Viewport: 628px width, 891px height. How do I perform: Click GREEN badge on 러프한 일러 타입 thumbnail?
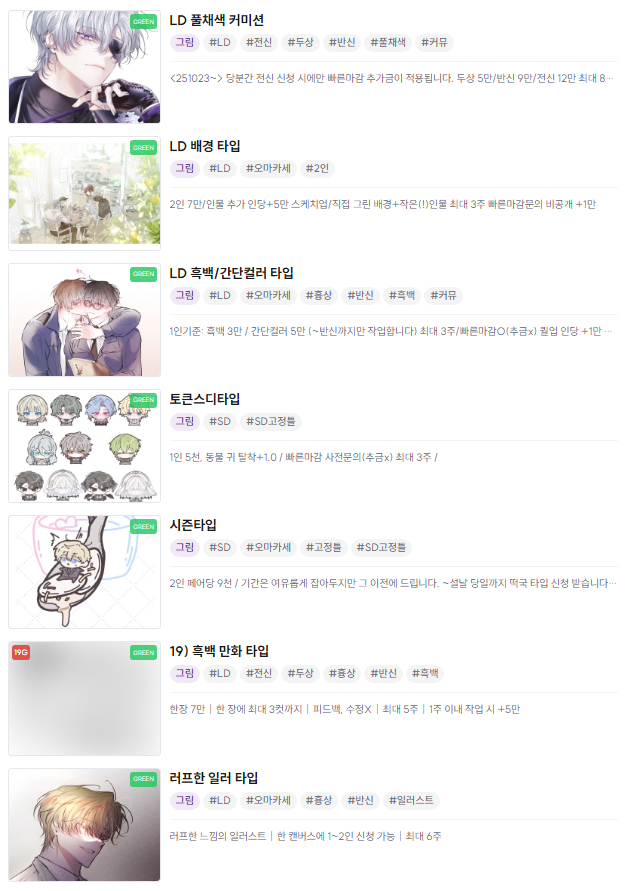coord(143,778)
